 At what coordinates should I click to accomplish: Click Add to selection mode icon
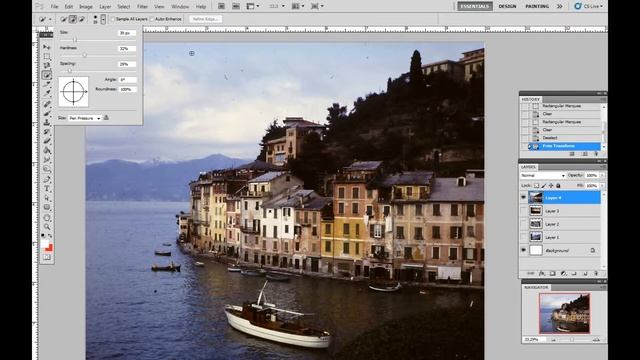coord(73,19)
